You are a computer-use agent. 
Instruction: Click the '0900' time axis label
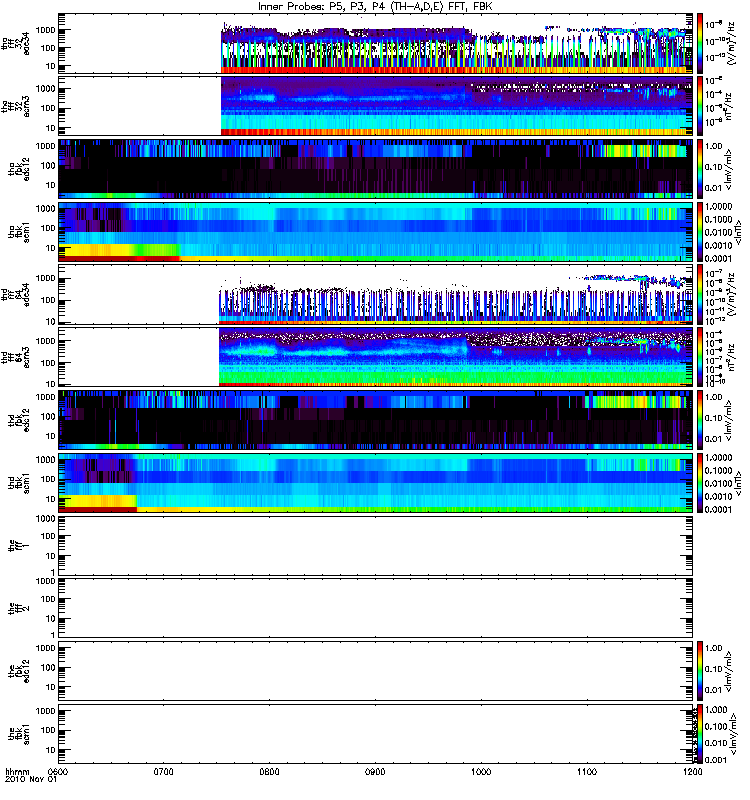click(375, 772)
